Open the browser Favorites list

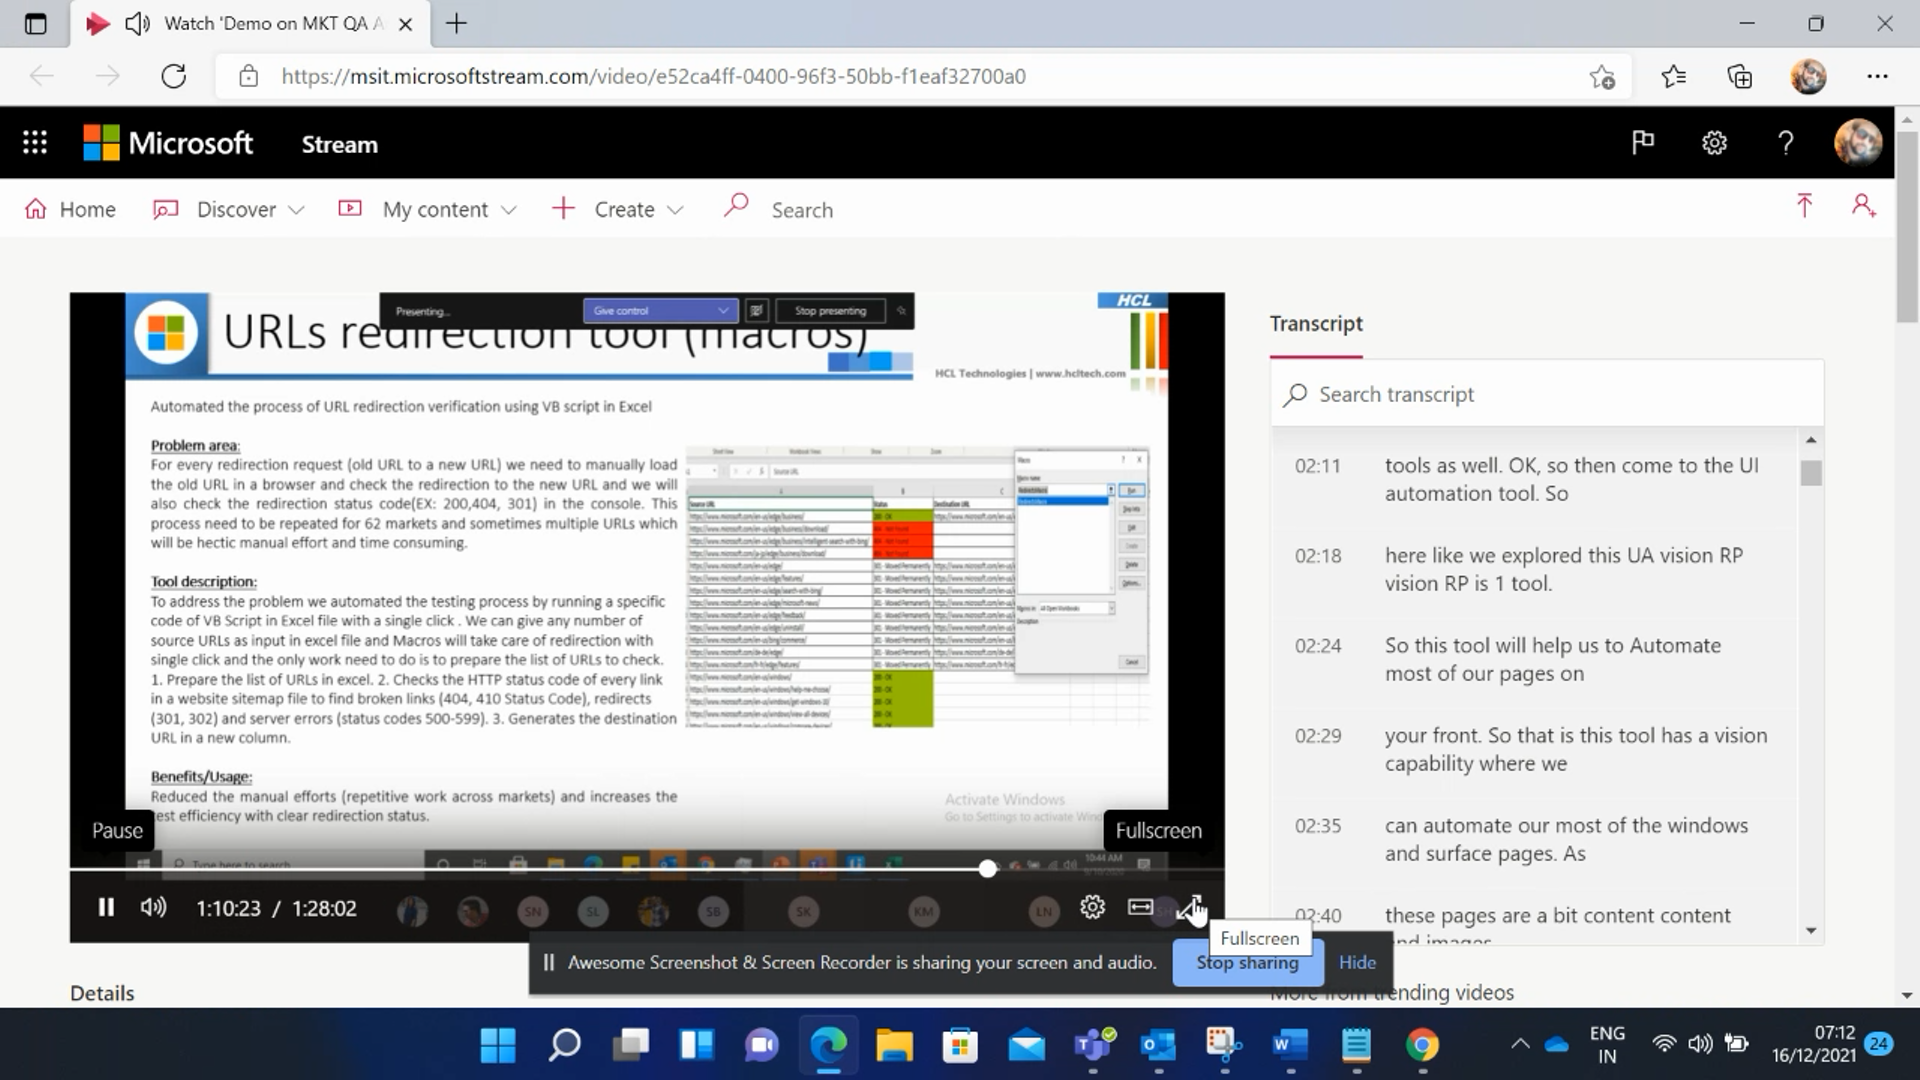pos(1673,76)
